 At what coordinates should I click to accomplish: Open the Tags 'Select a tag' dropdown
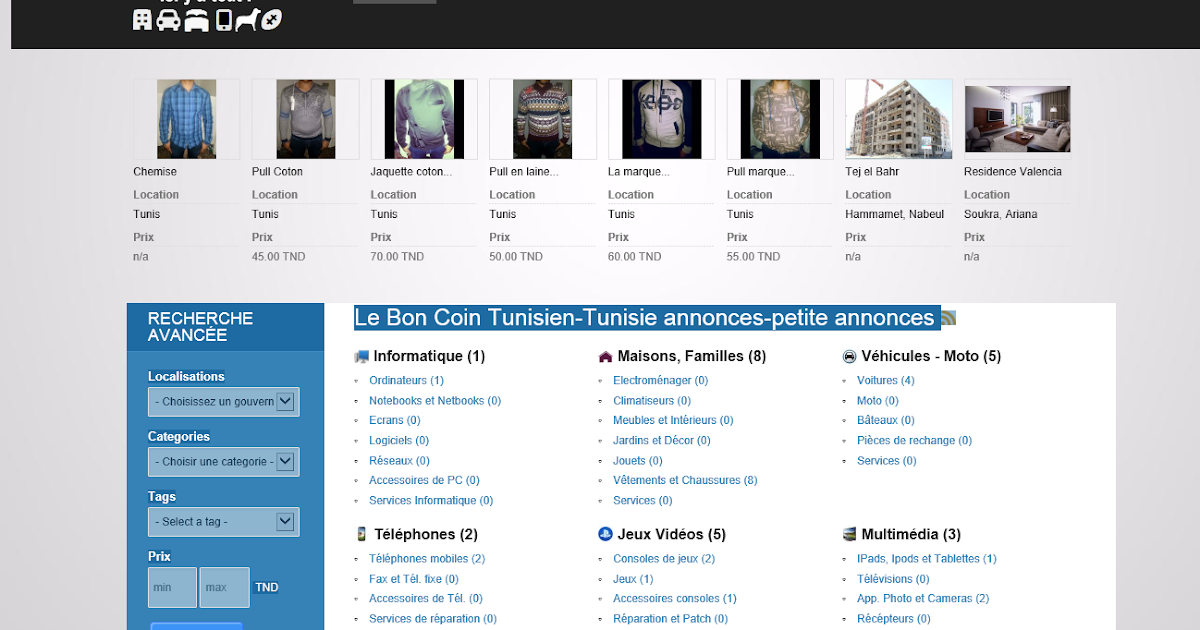(223, 522)
